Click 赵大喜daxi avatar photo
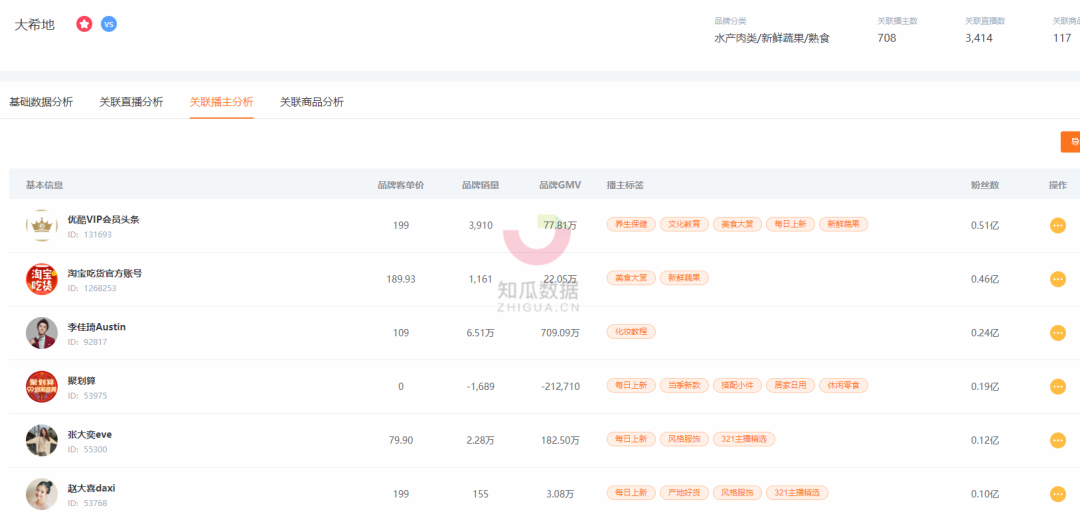Screen dimensions: 1080x518 [42, 494]
